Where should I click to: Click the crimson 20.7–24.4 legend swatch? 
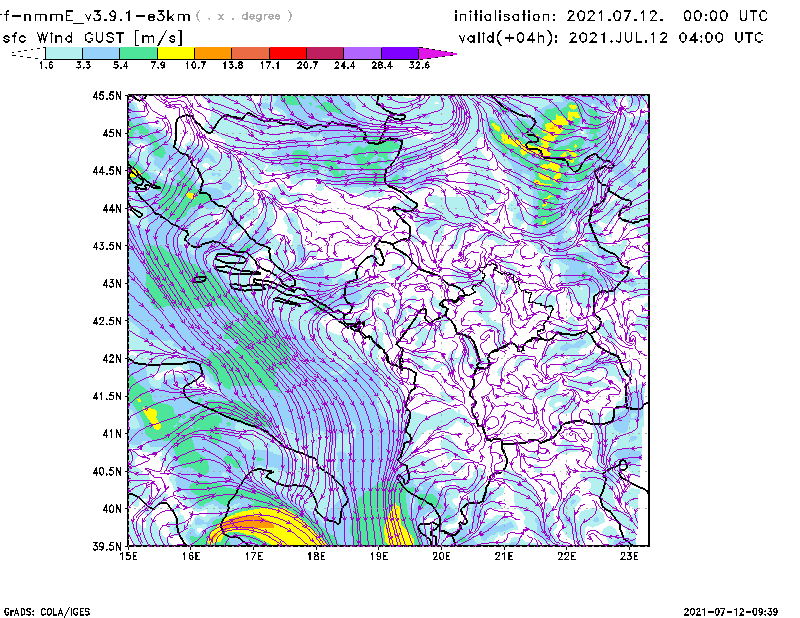click(x=325, y=53)
